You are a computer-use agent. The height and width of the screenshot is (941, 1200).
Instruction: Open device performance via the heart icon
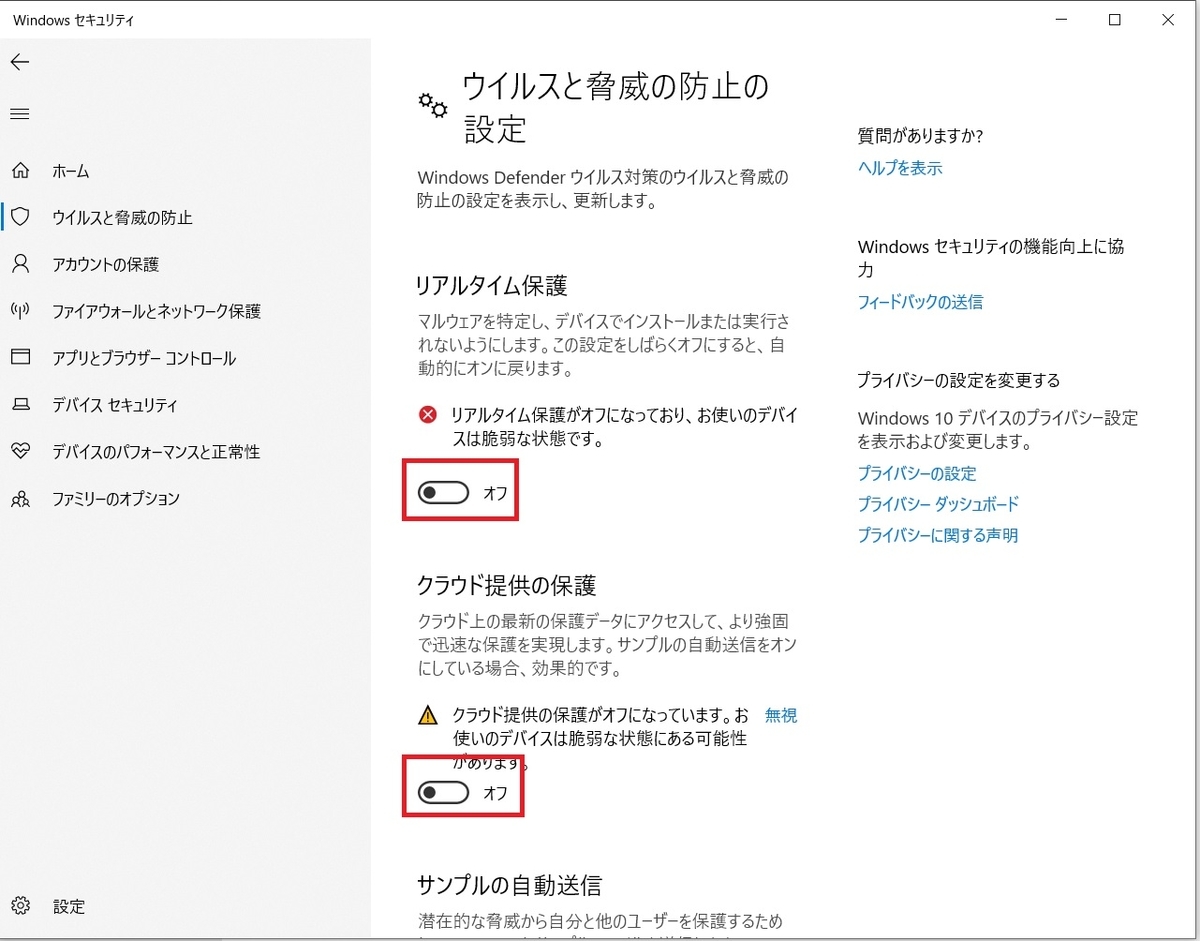click(20, 452)
